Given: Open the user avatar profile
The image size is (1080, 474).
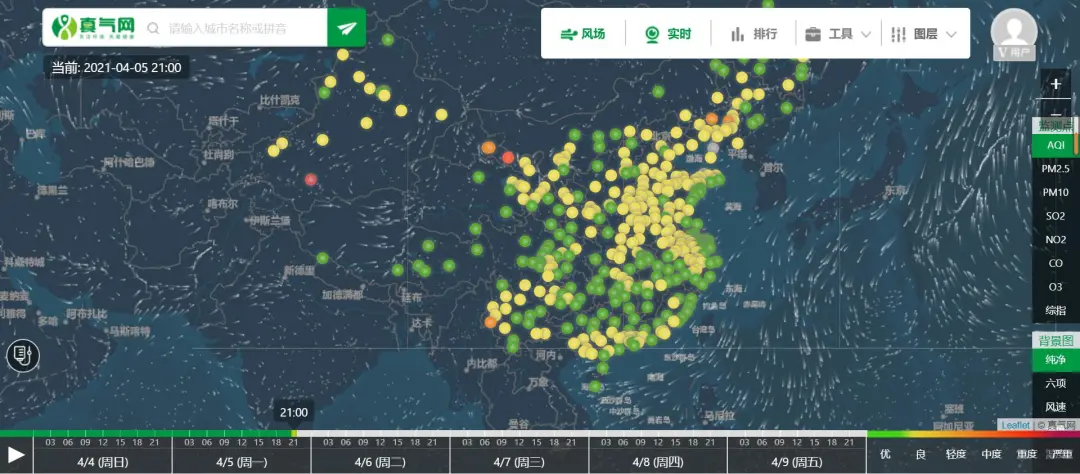Looking at the screenshot, I should [1013, 34].
